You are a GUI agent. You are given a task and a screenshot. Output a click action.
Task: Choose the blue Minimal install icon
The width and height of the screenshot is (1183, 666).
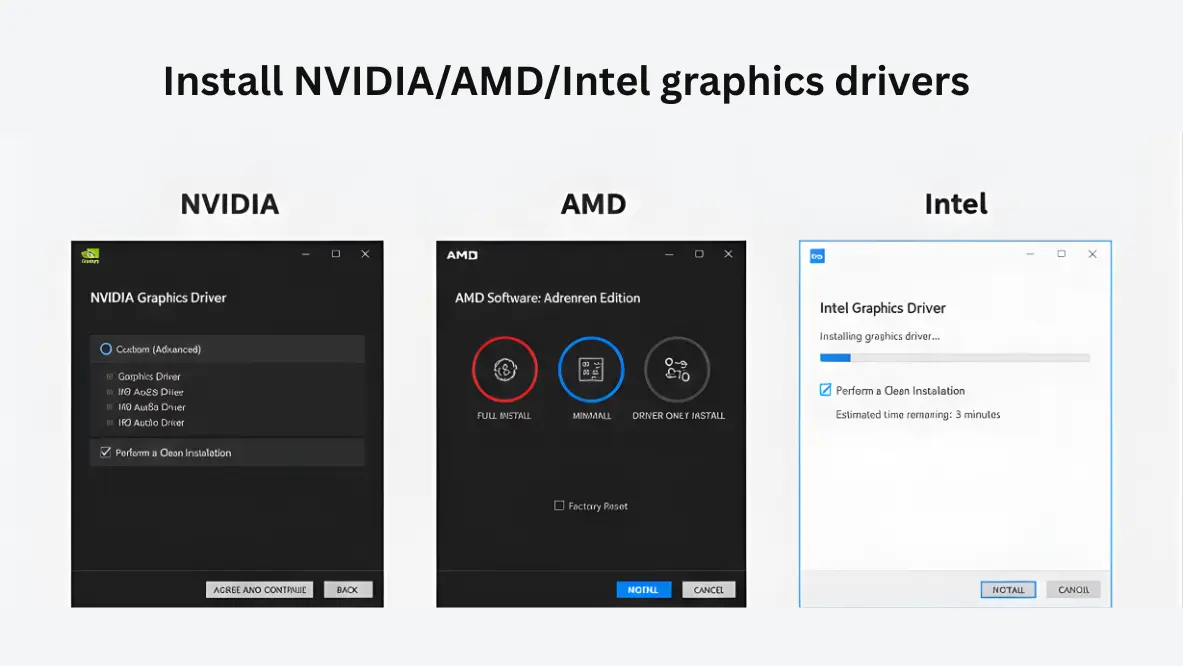[x=590, y=369]
